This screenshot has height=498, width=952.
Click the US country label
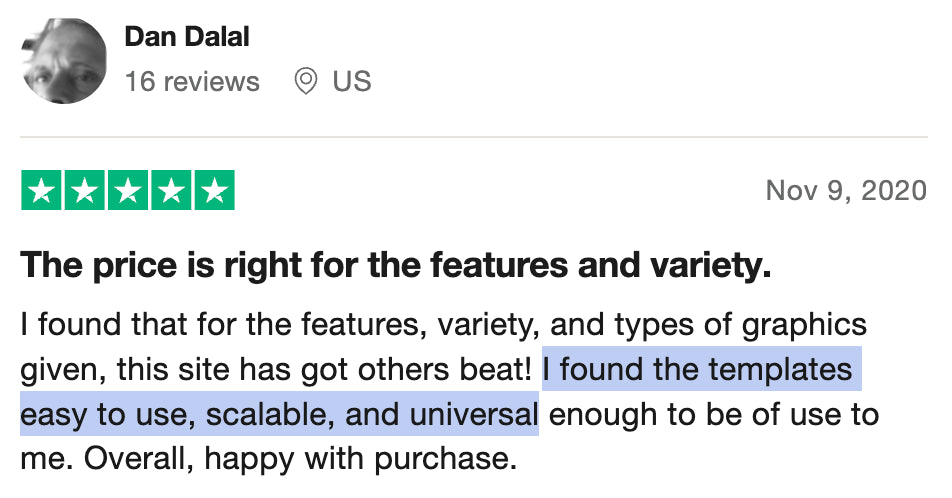click(352, 81)
